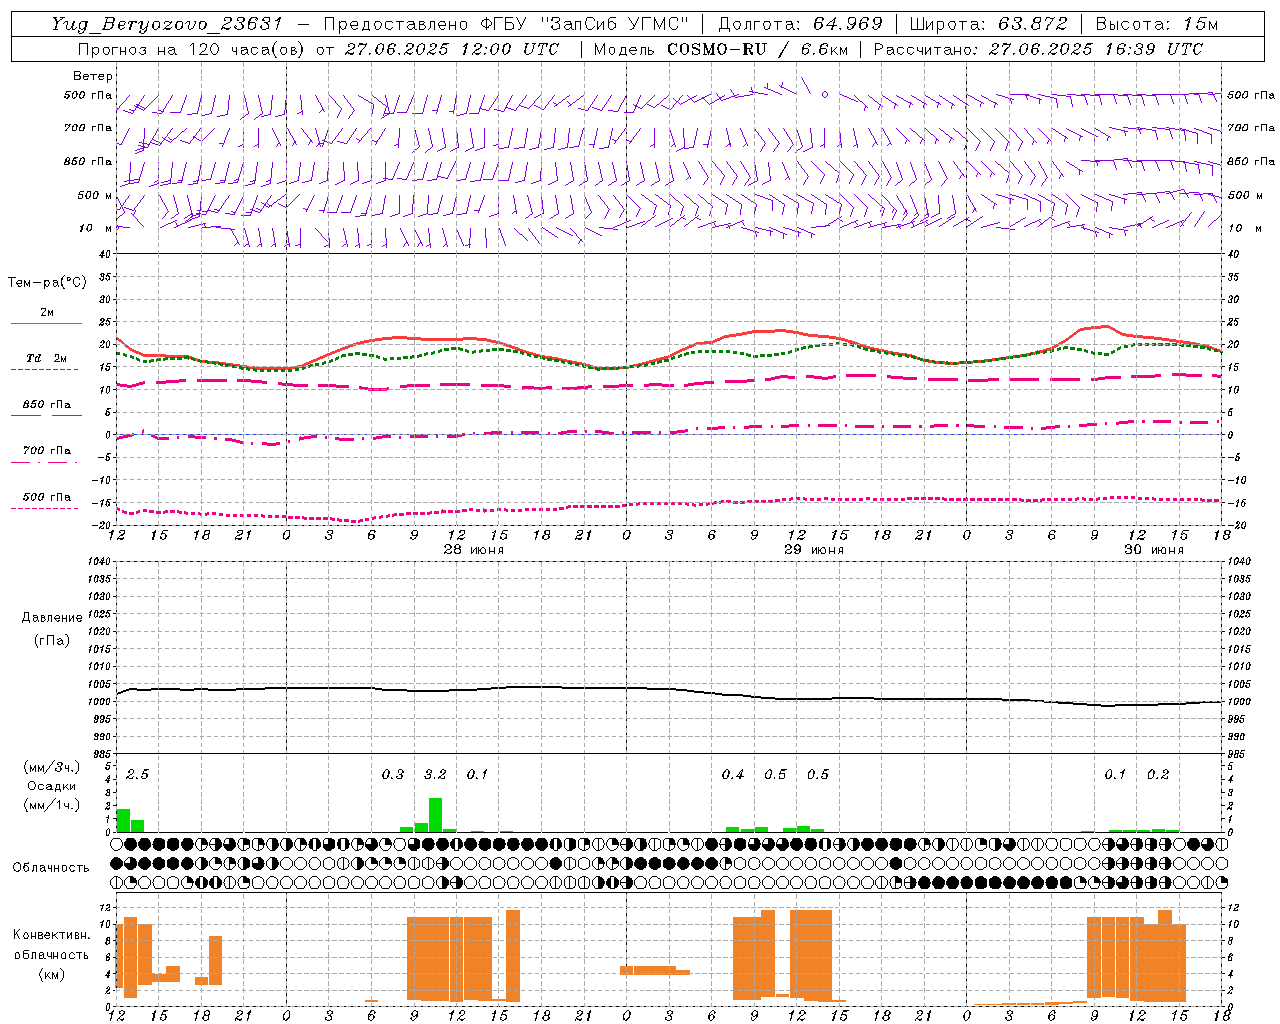Select the "Модель COSMO-RU / 6.6км" text

pos(720,49)
